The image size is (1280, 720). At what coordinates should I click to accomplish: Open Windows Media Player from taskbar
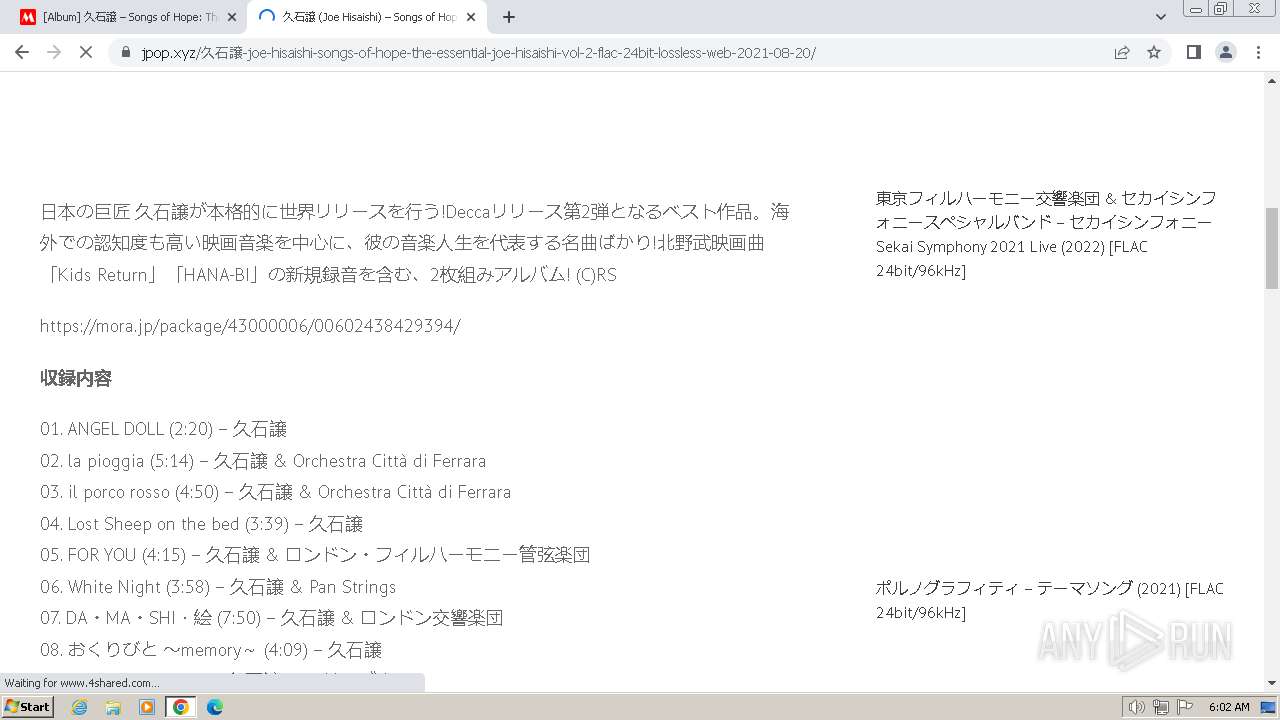point(147,707)
